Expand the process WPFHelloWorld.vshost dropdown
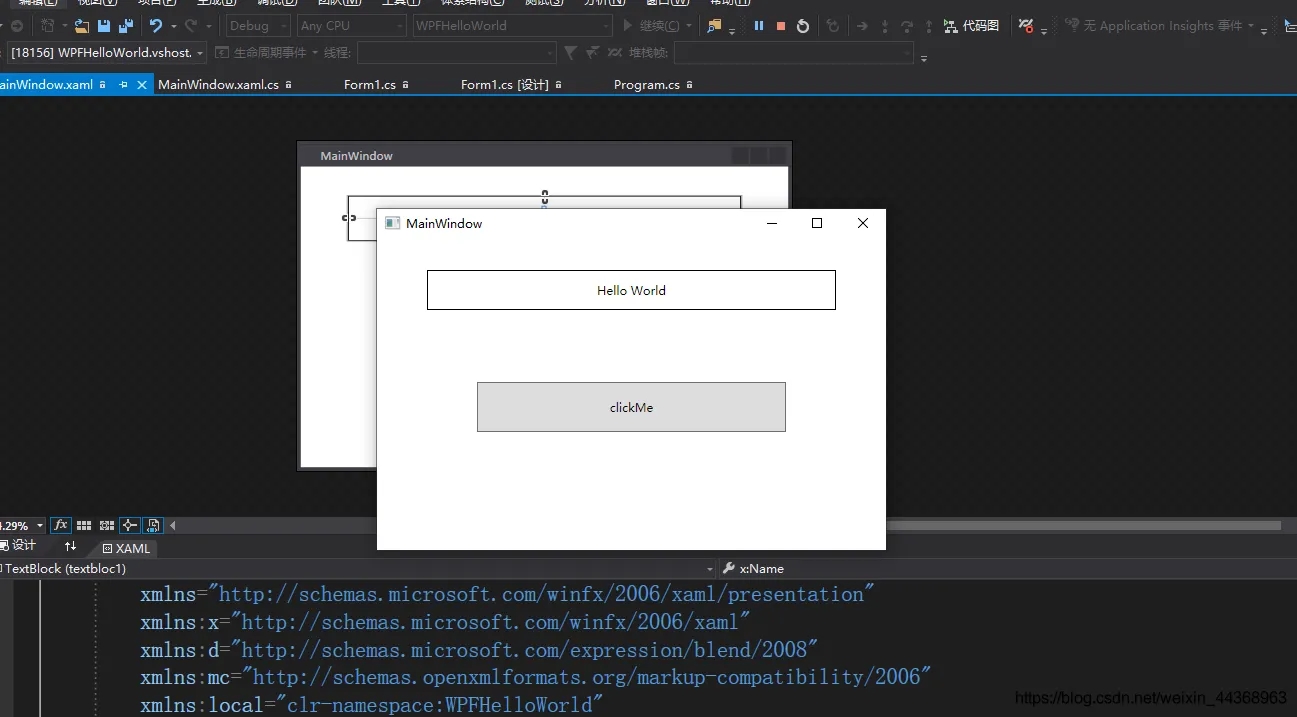 (200, 53)
